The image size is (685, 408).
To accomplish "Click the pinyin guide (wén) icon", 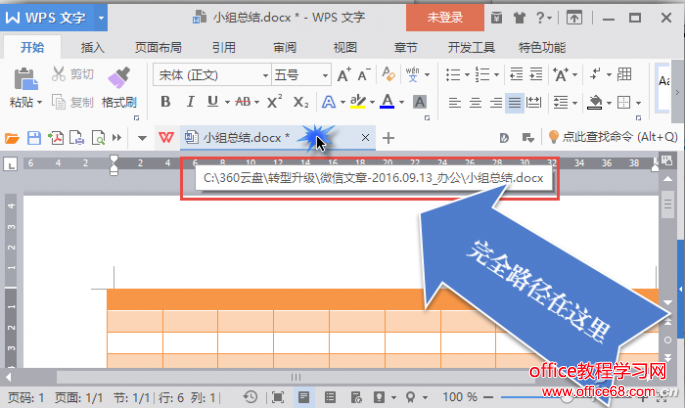I will click(412, 75).
